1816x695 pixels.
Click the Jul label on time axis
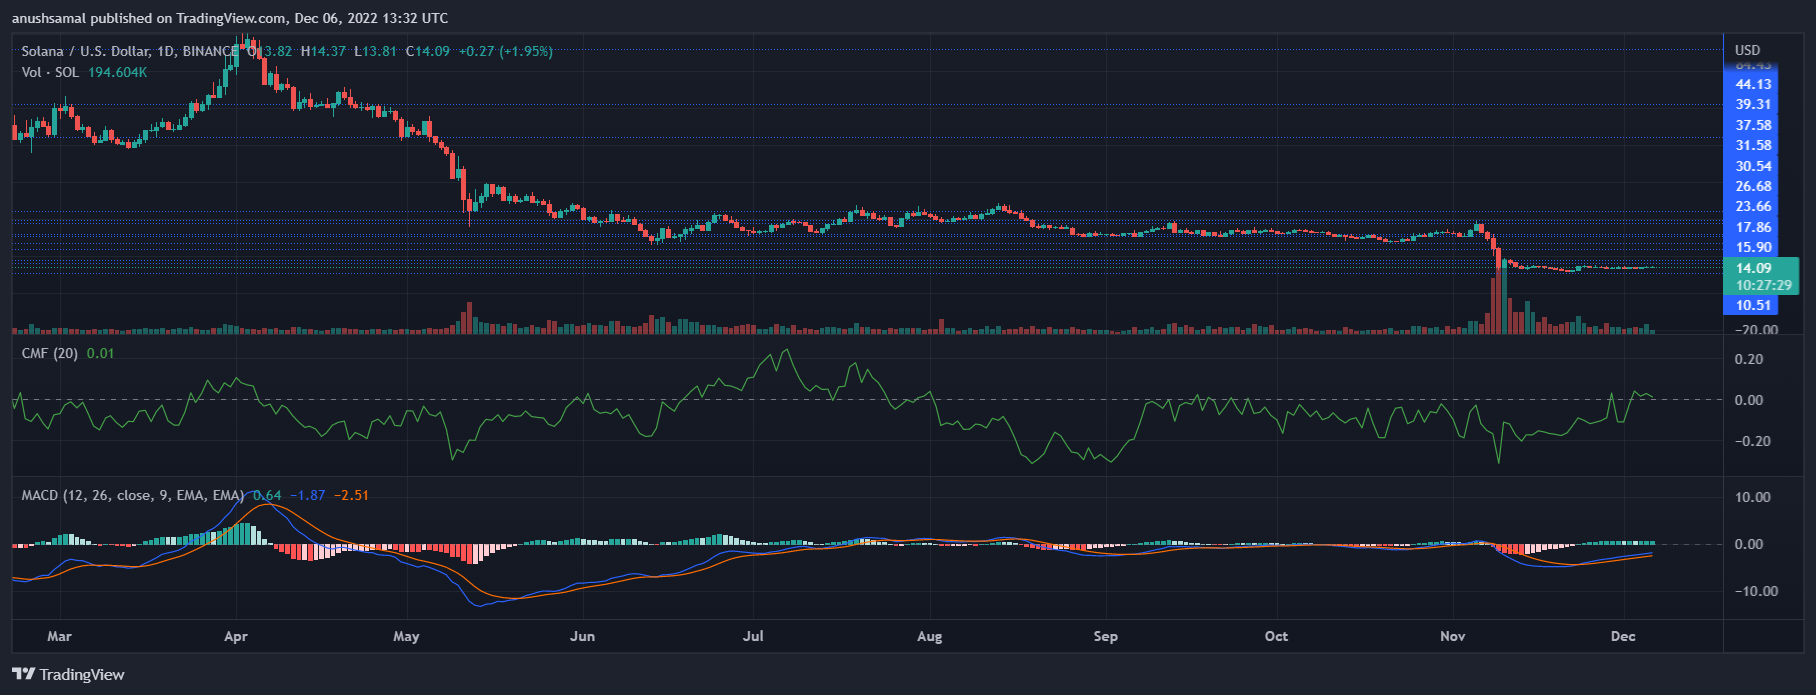[x=753, y=636]
